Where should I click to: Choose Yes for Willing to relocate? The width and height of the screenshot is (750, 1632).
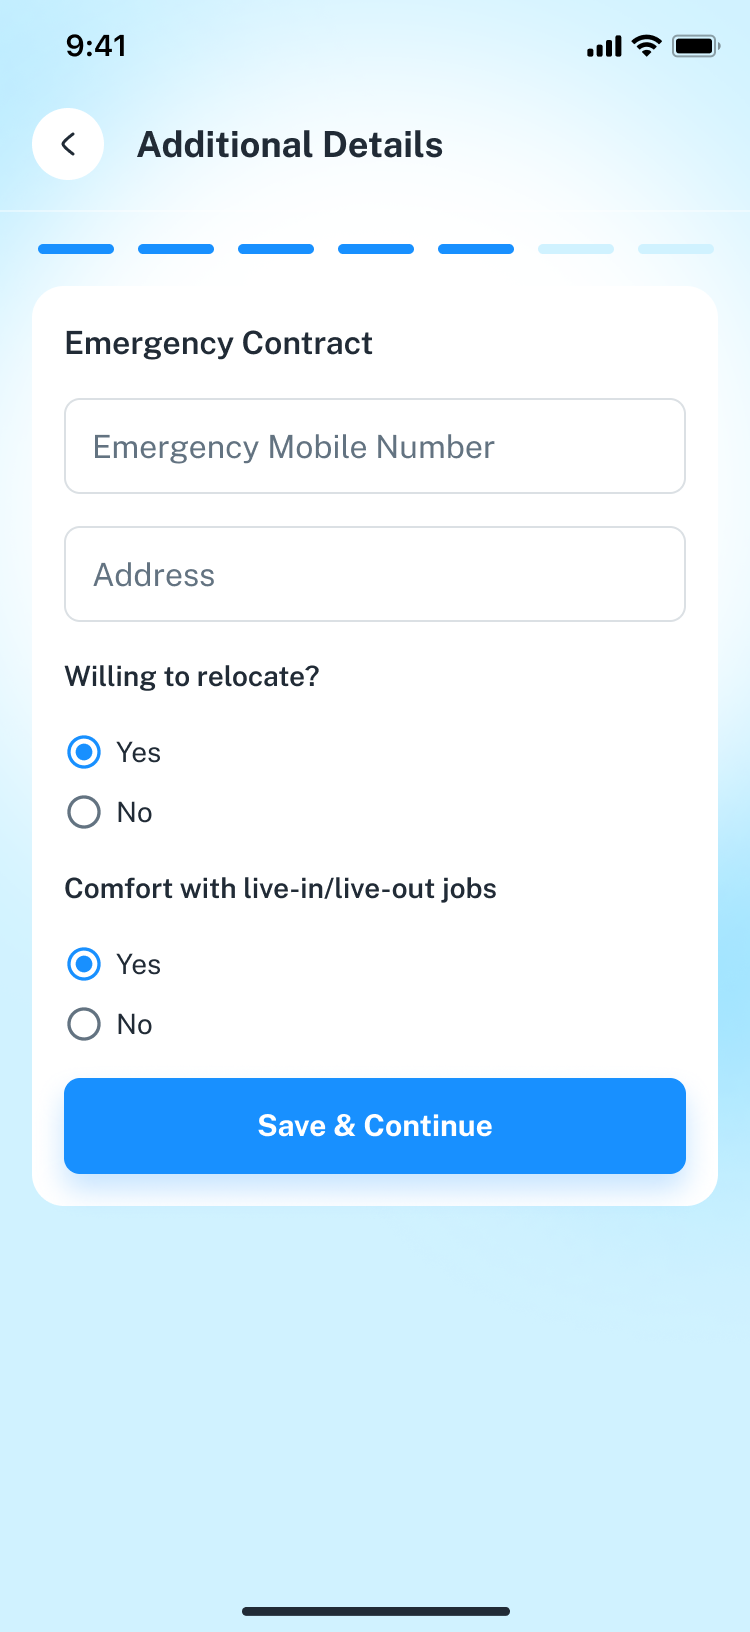click(84, 752)
